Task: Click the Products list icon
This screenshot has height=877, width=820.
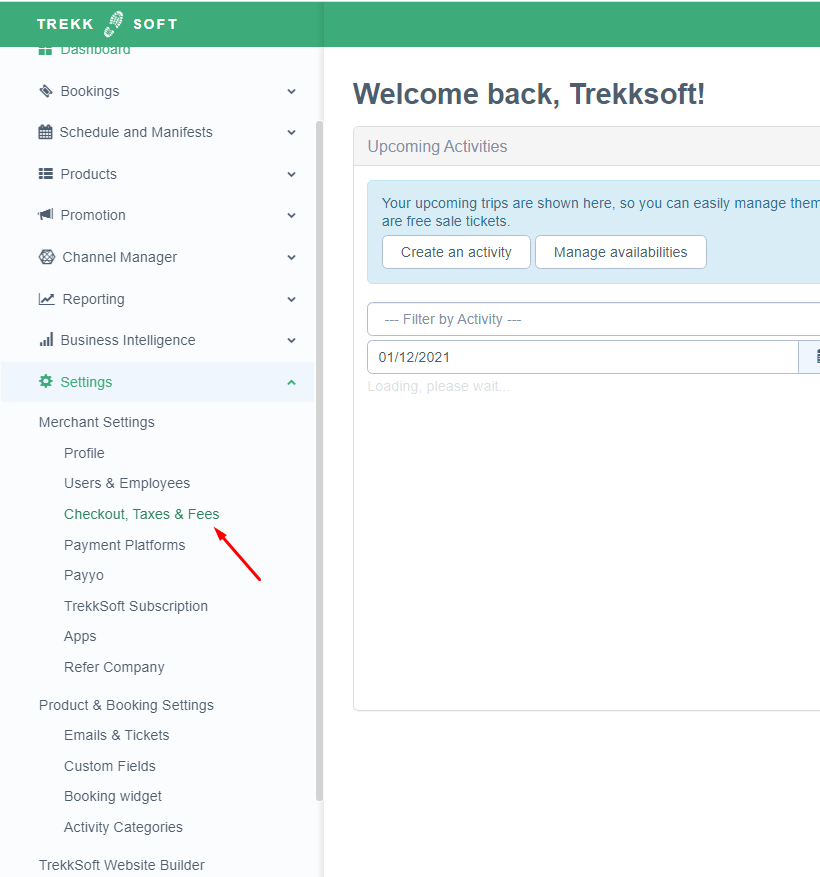Action: [x=46, y=174]
